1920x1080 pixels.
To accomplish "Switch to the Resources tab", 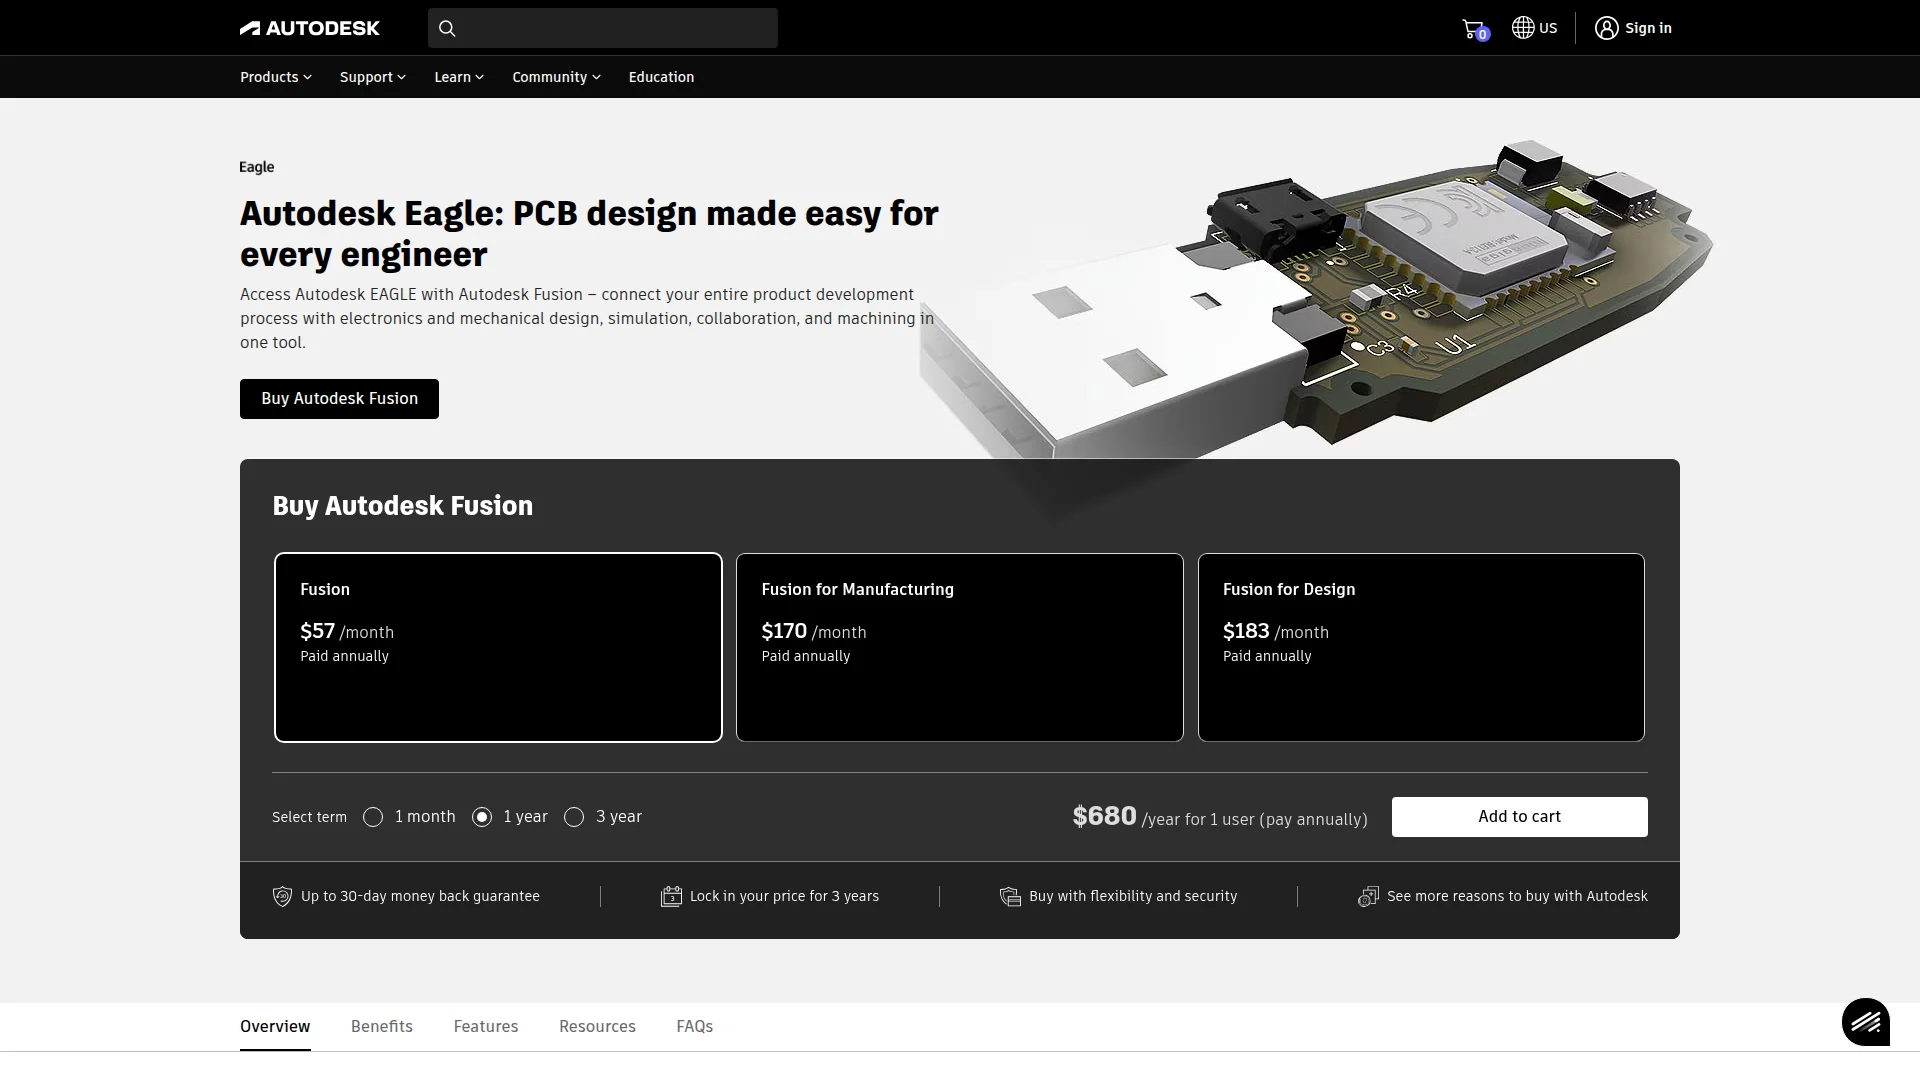I will click(597, 1026).
